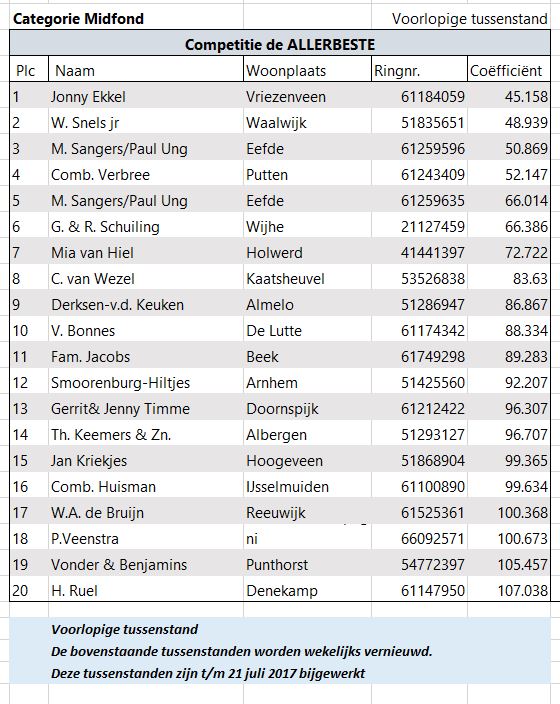
Task: Click the 'Ringnr.' header cell
Action: [419, 70]
